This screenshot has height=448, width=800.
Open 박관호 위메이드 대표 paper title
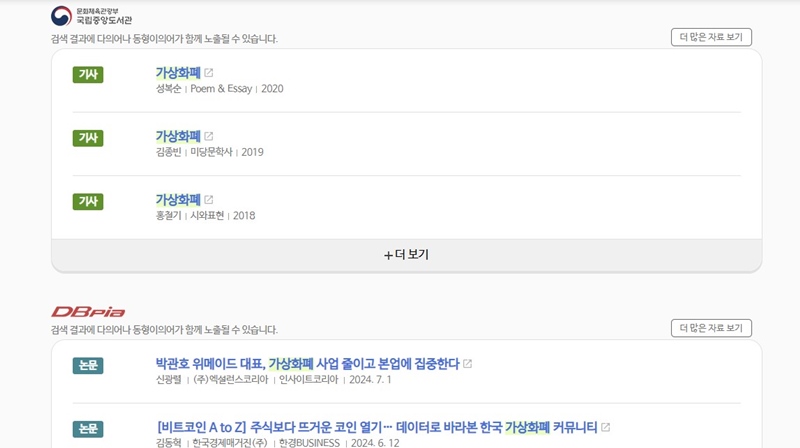pyautogui.click(x=308, y=364)
